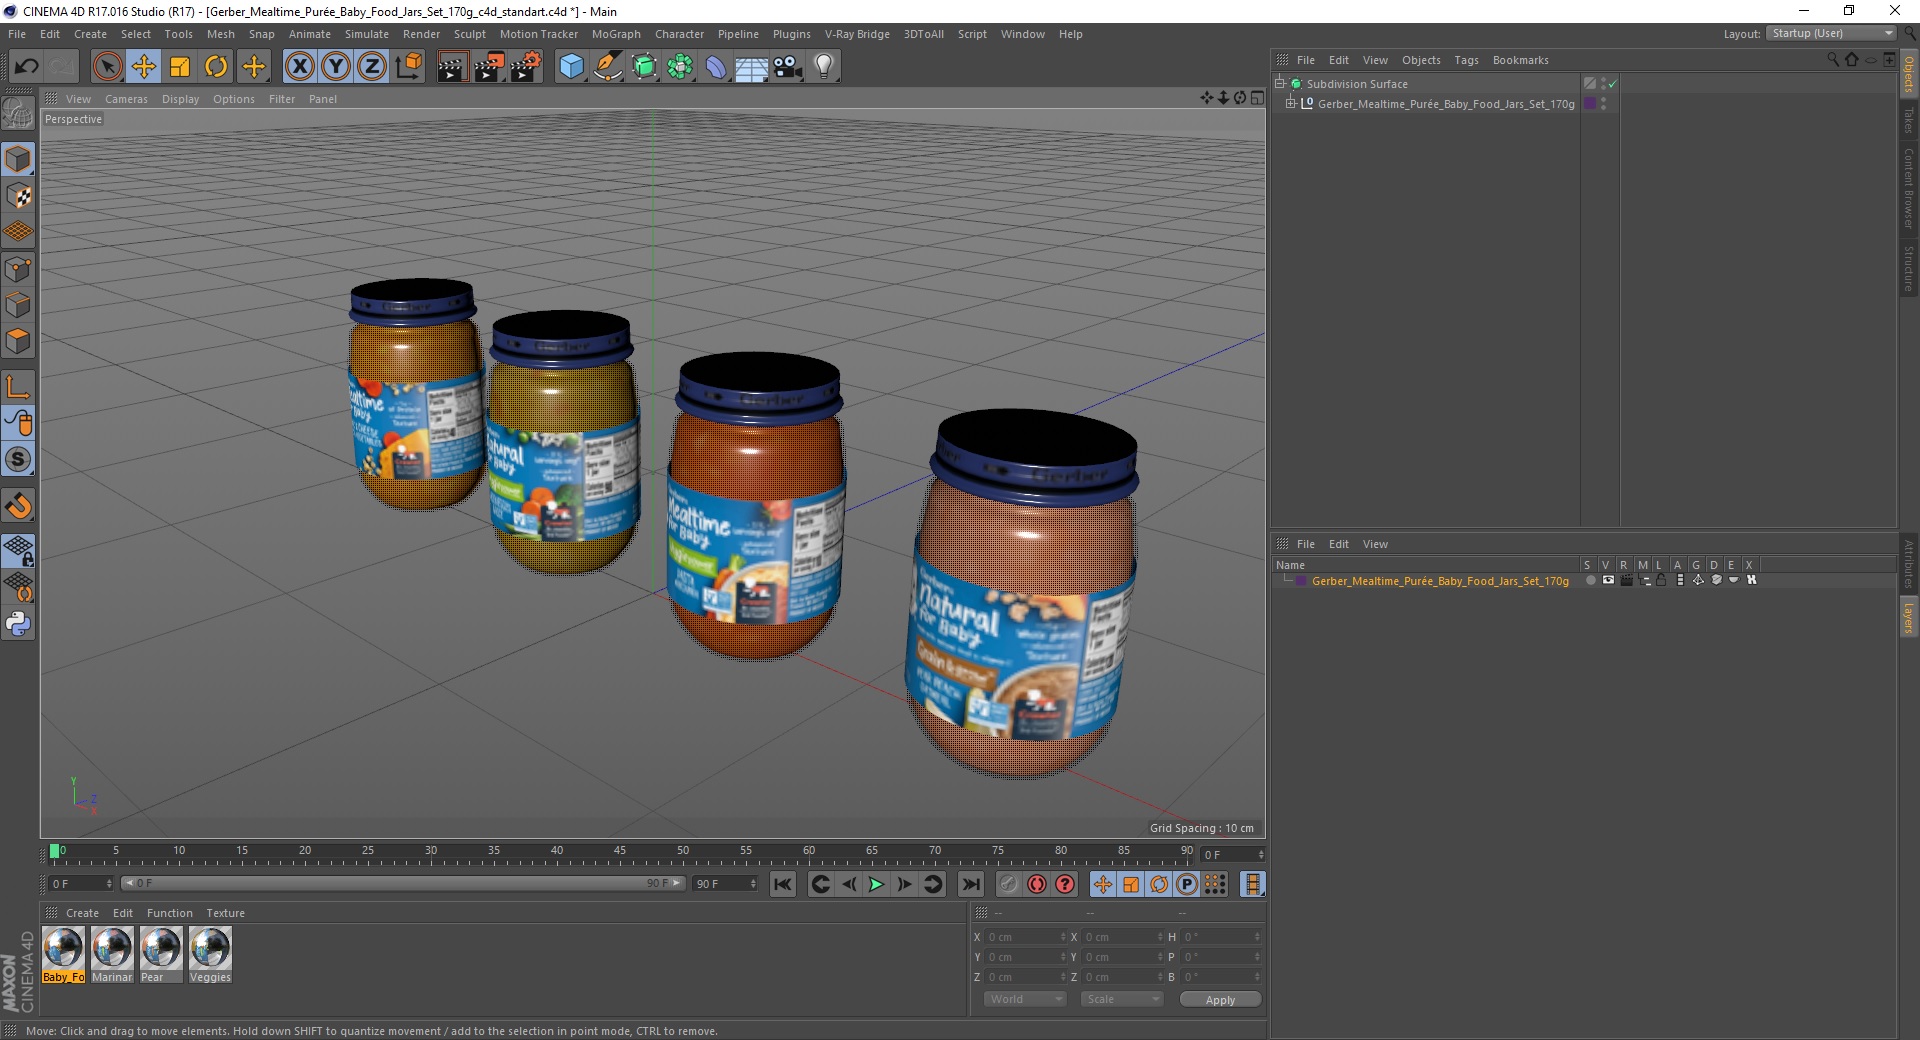Click the timeline current frame marker
Screen dimensions: 1920x1040
click(55, 852)
